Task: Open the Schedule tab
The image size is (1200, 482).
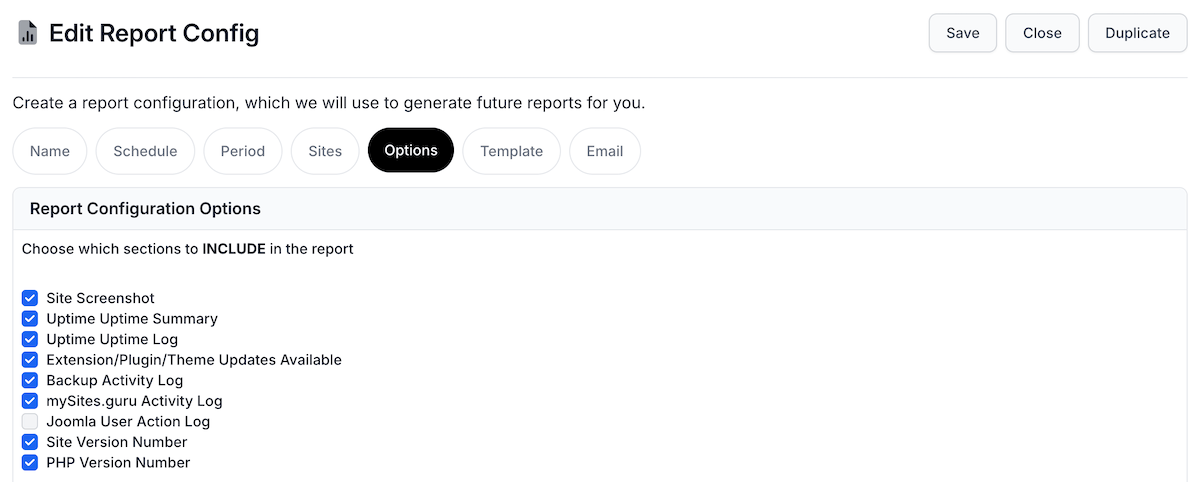Action: [x=145, y=151]
